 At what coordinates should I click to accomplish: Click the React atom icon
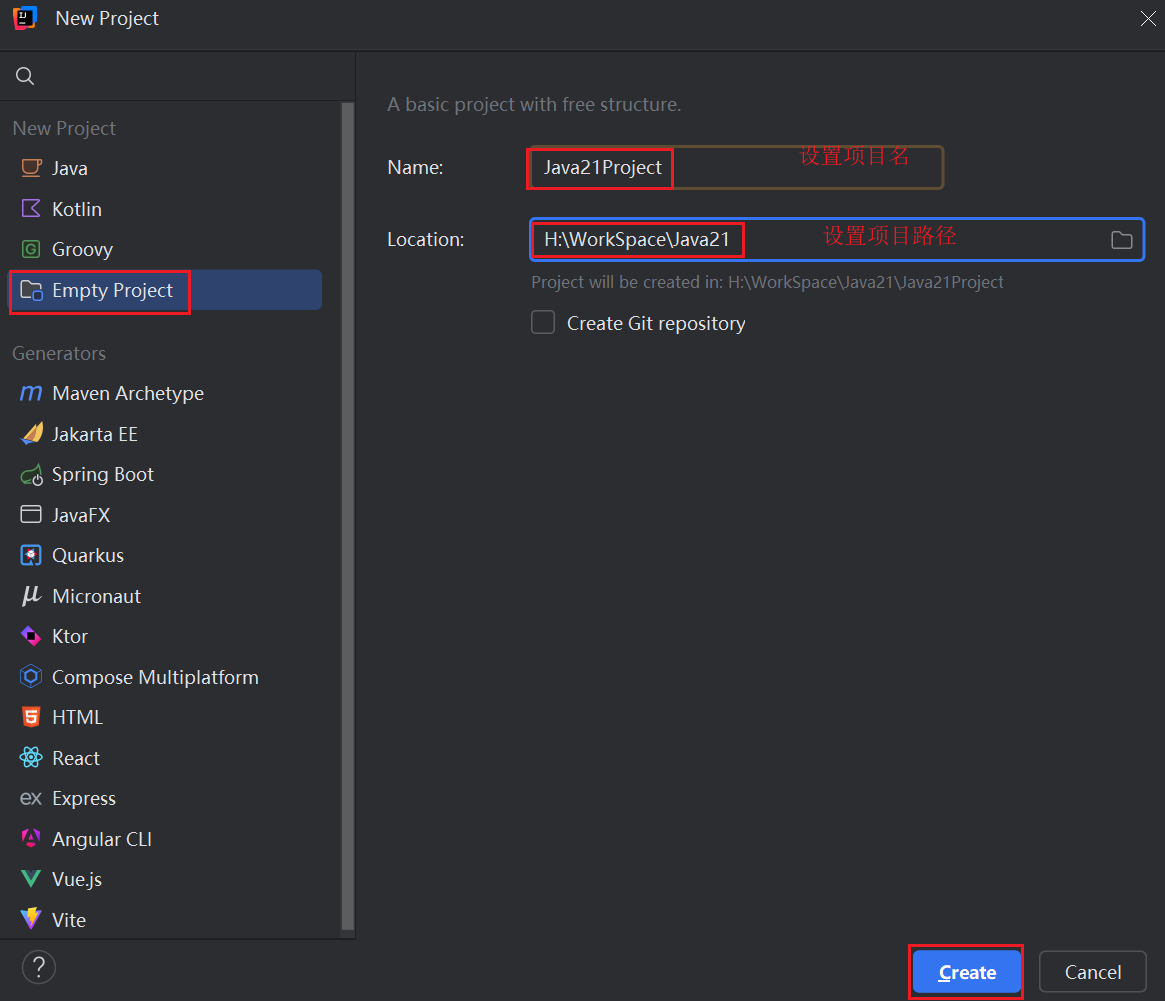point(31,757)
